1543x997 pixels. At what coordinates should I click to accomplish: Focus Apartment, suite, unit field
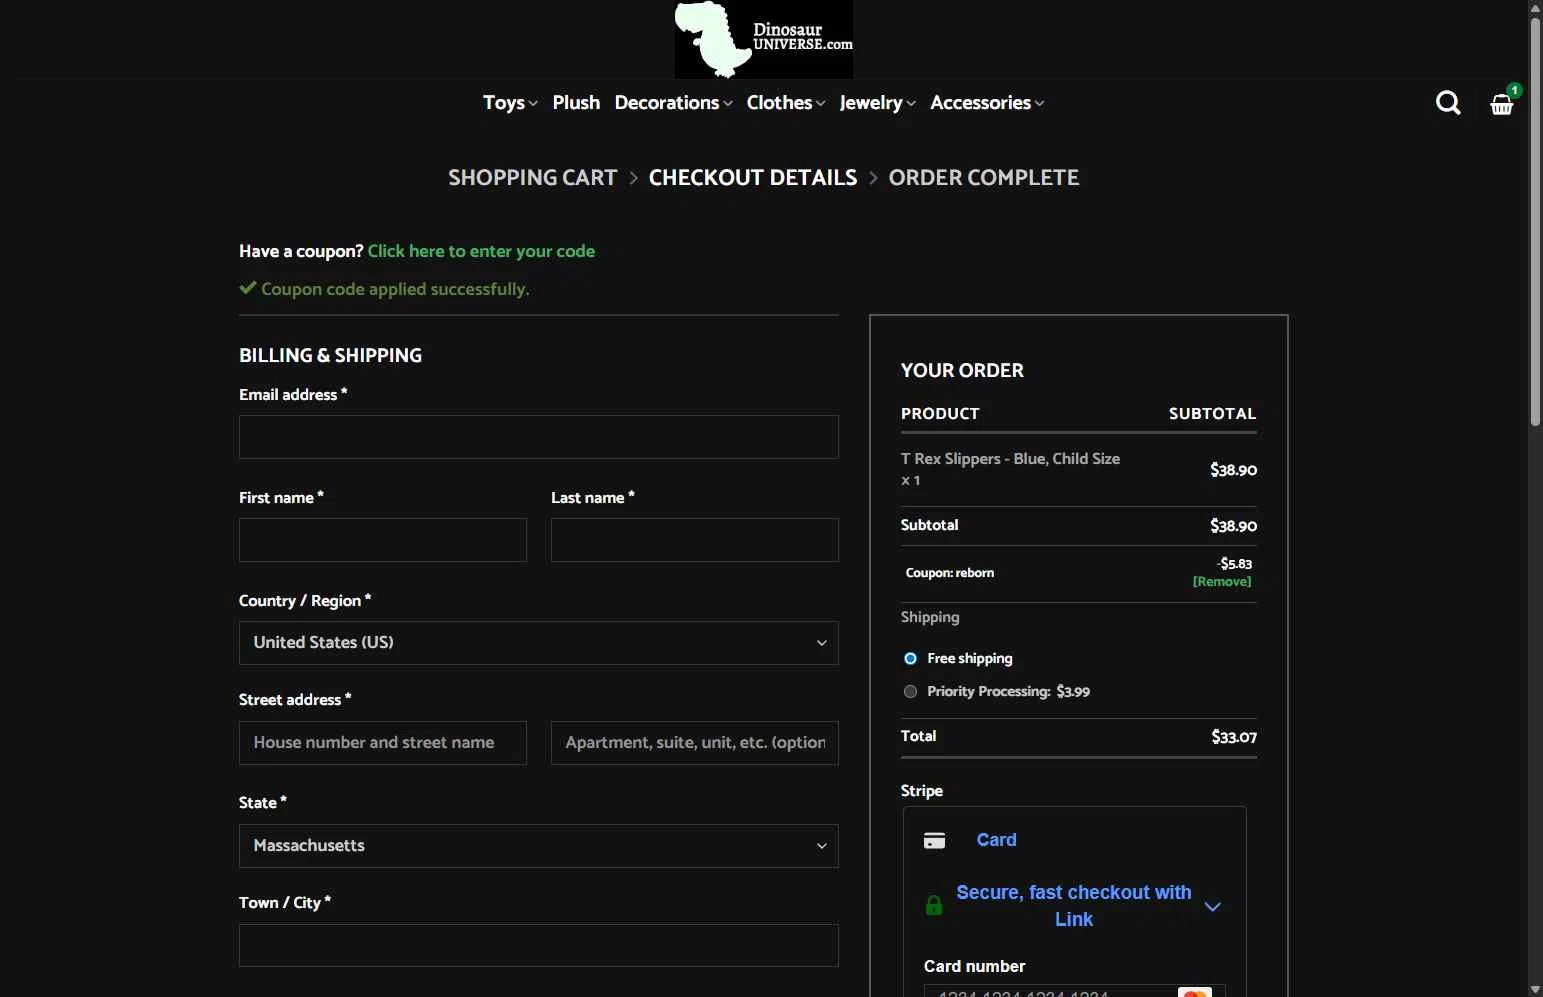coord(695,743)
